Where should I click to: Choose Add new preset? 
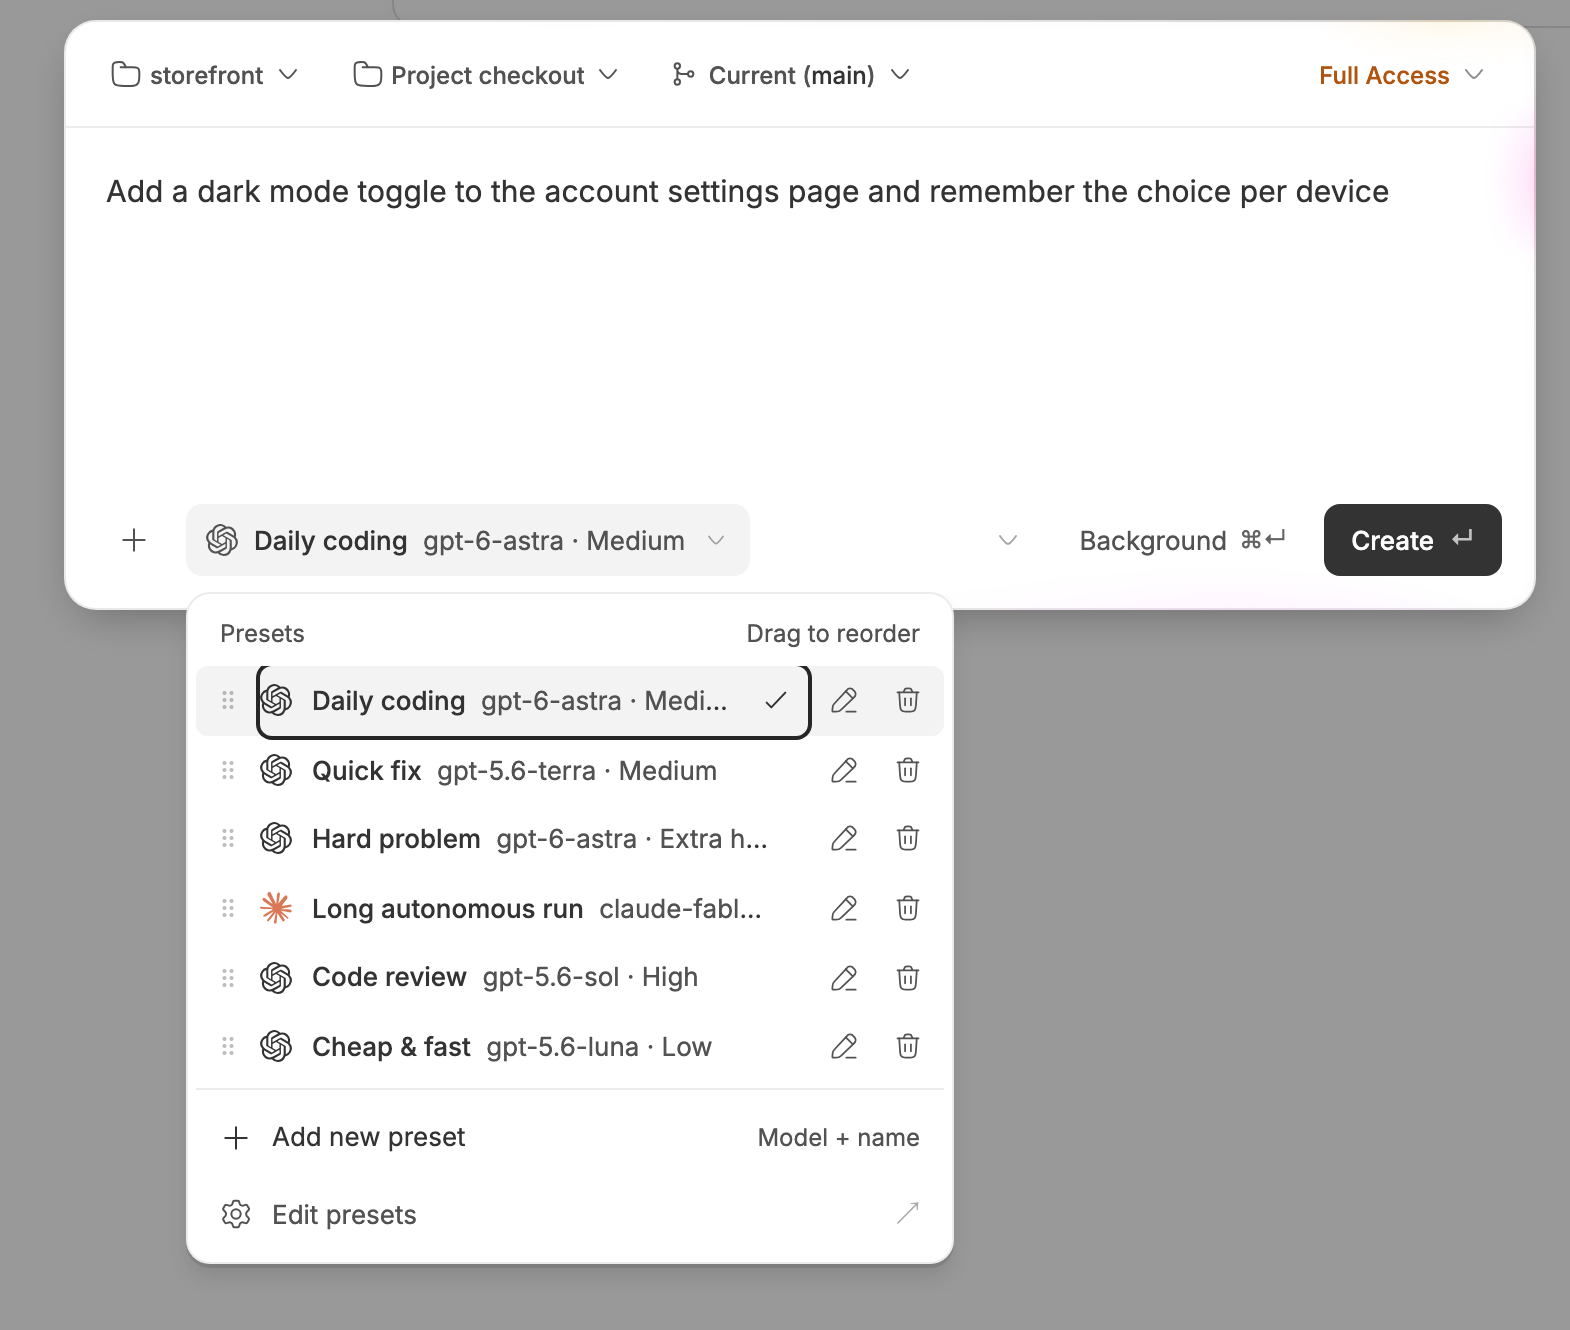[570, 1138]
